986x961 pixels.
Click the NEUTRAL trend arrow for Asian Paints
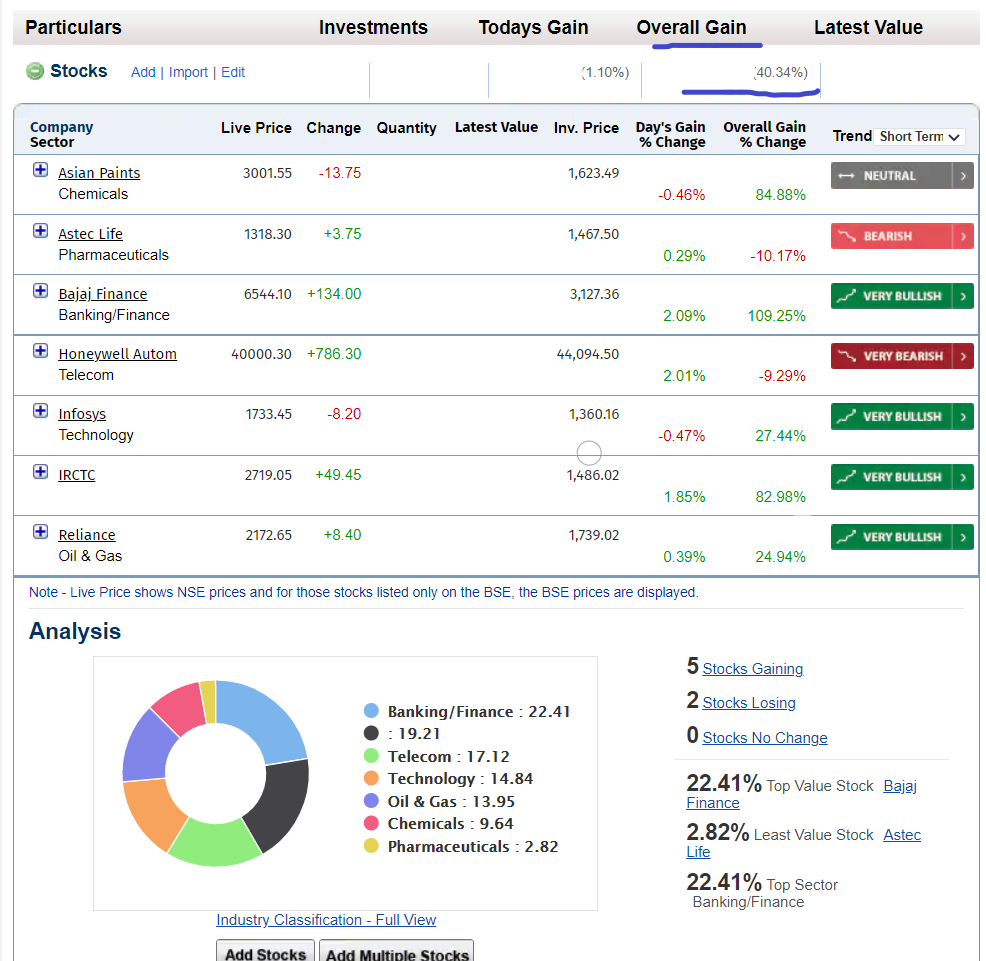[x=963, y=176]
